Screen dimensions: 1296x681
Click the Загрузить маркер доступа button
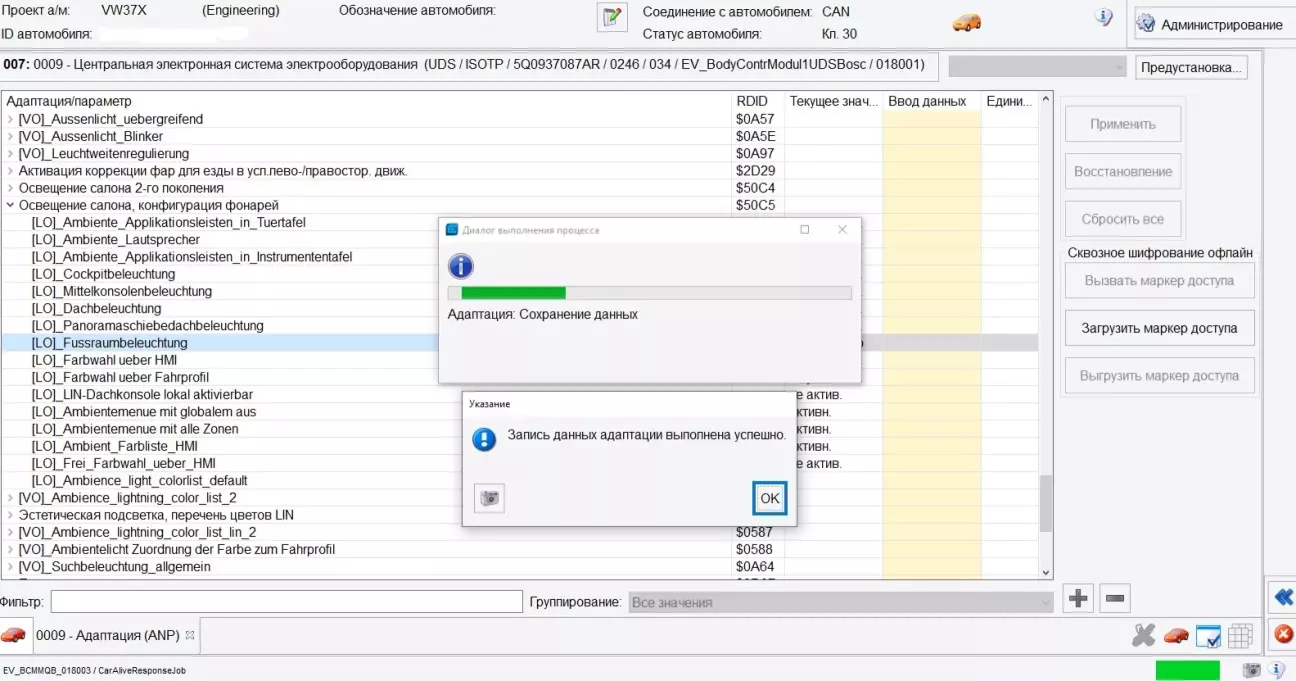point(1159,328)
